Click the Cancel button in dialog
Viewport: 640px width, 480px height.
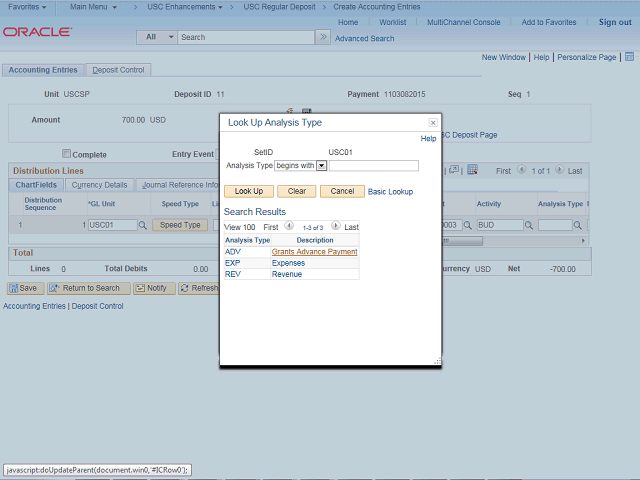(342, 191)
